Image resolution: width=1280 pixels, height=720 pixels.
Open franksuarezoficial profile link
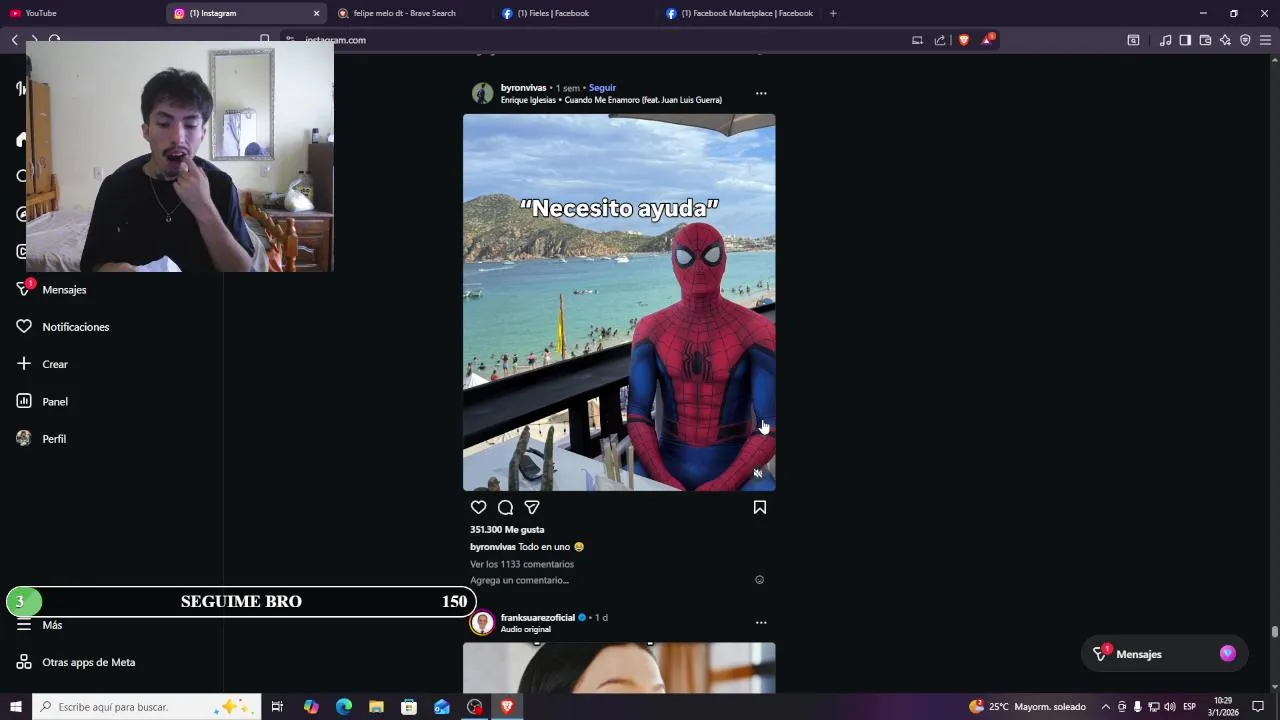[538, 618]
